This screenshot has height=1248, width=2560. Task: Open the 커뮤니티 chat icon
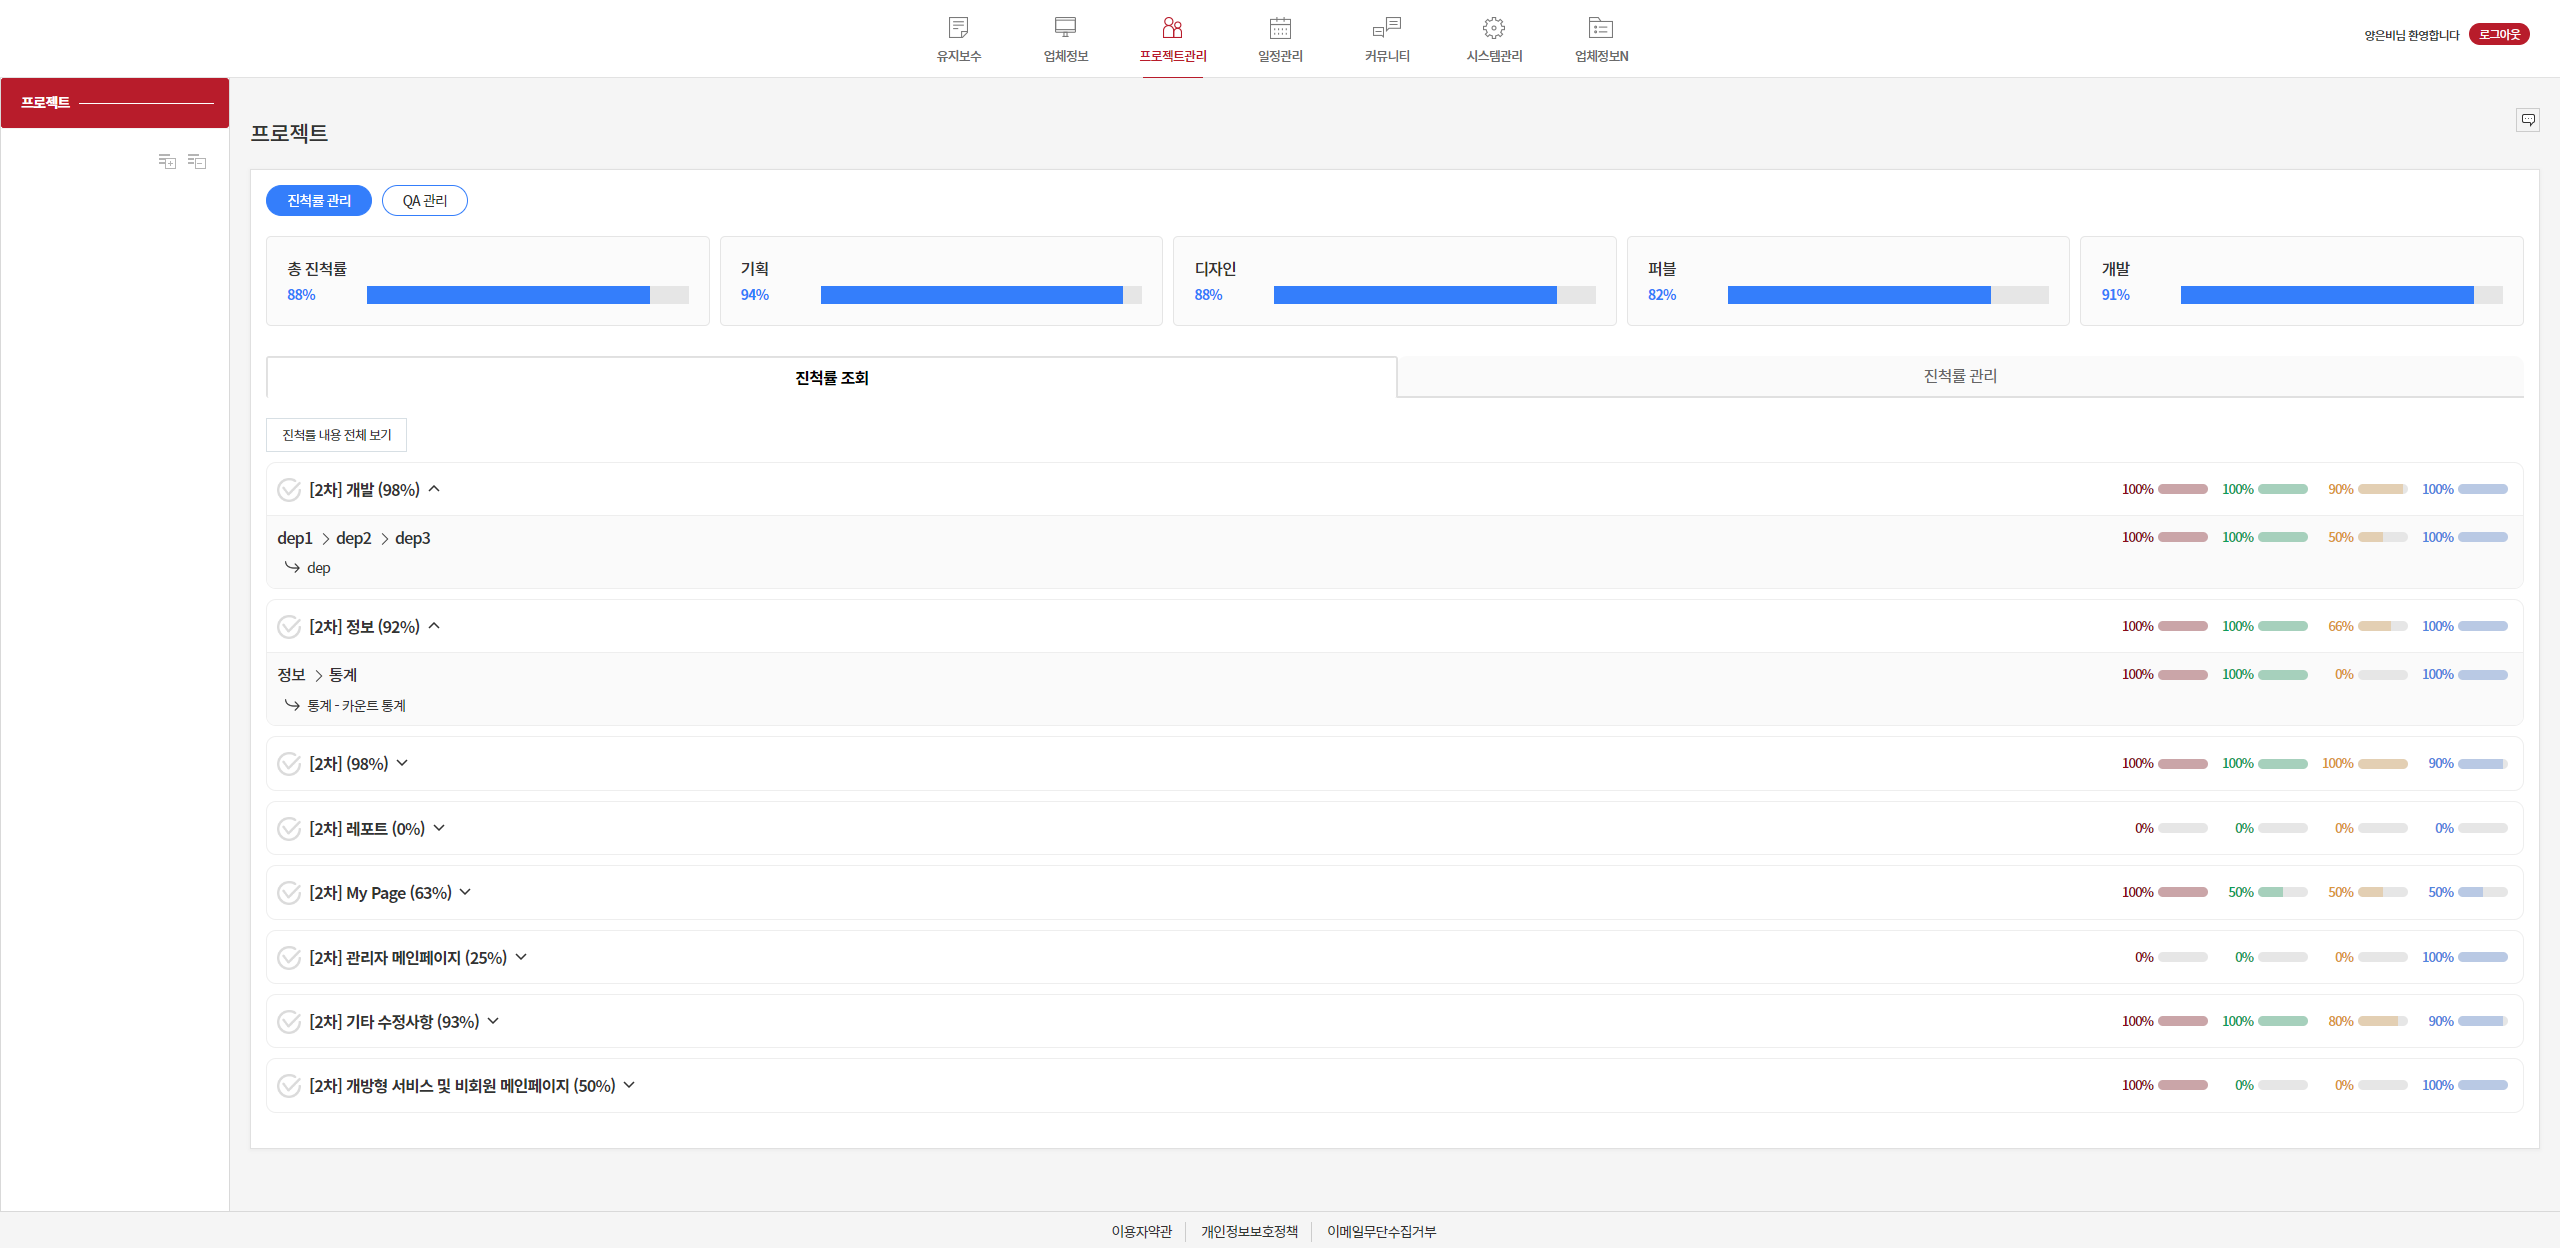(1387, 28)
